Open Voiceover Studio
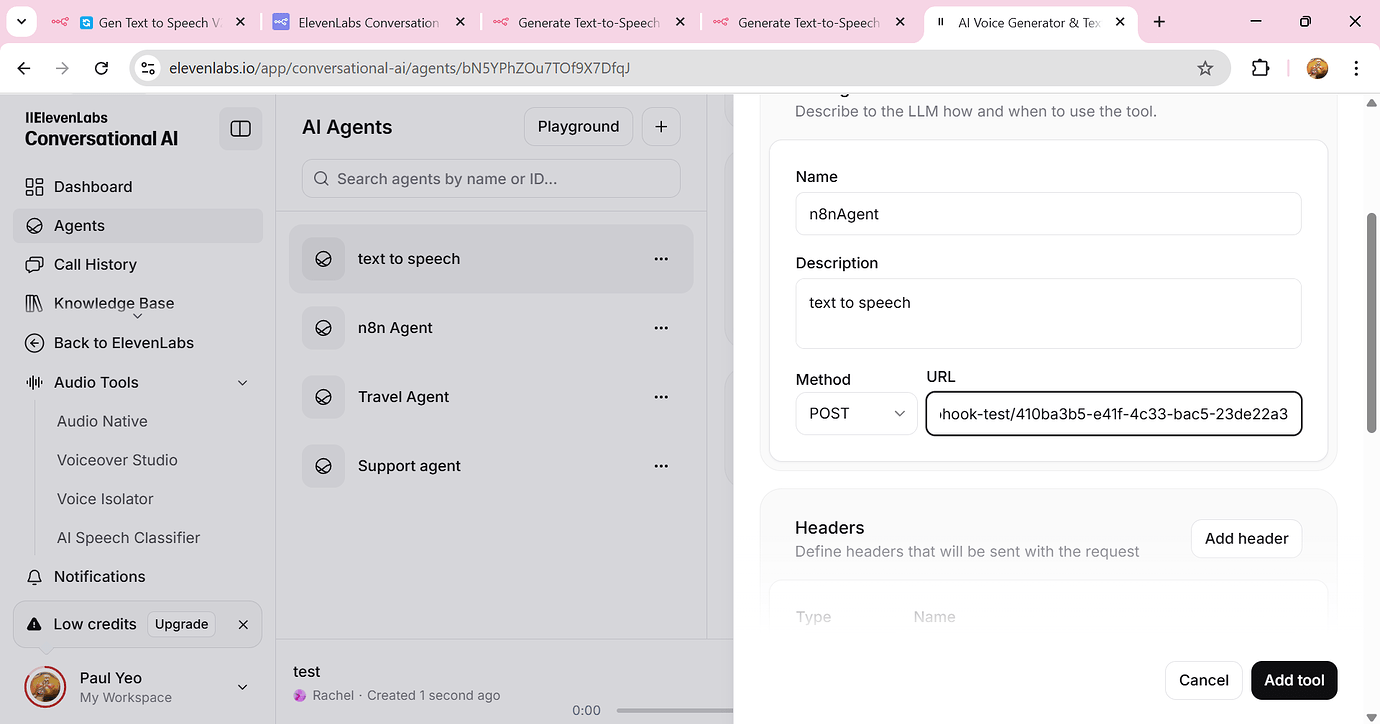1380x724 pixels. 116,459
